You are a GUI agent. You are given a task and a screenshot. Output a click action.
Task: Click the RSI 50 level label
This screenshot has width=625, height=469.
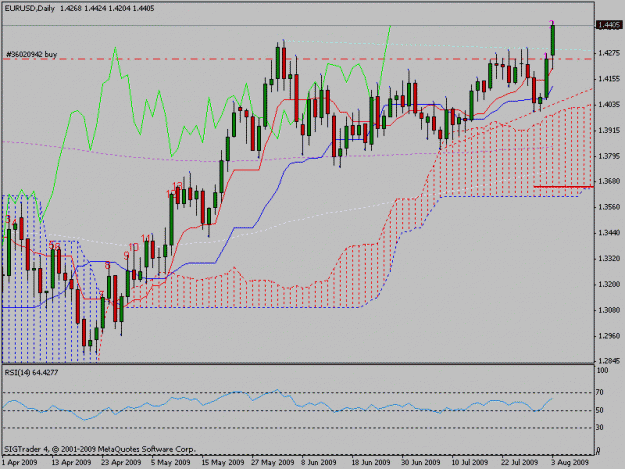pyautogui.click(x=599, y=410)
